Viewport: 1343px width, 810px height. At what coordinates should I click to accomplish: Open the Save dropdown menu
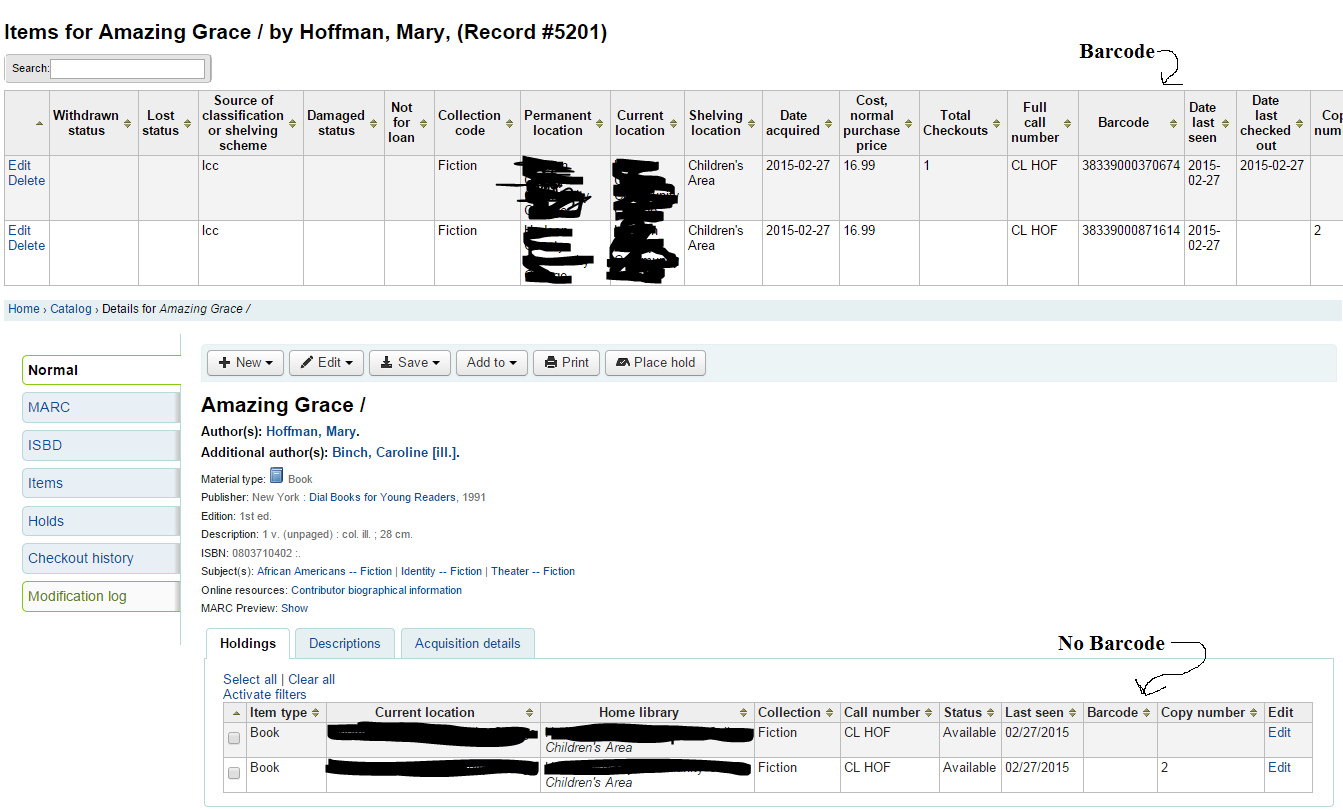pos(410,363)
